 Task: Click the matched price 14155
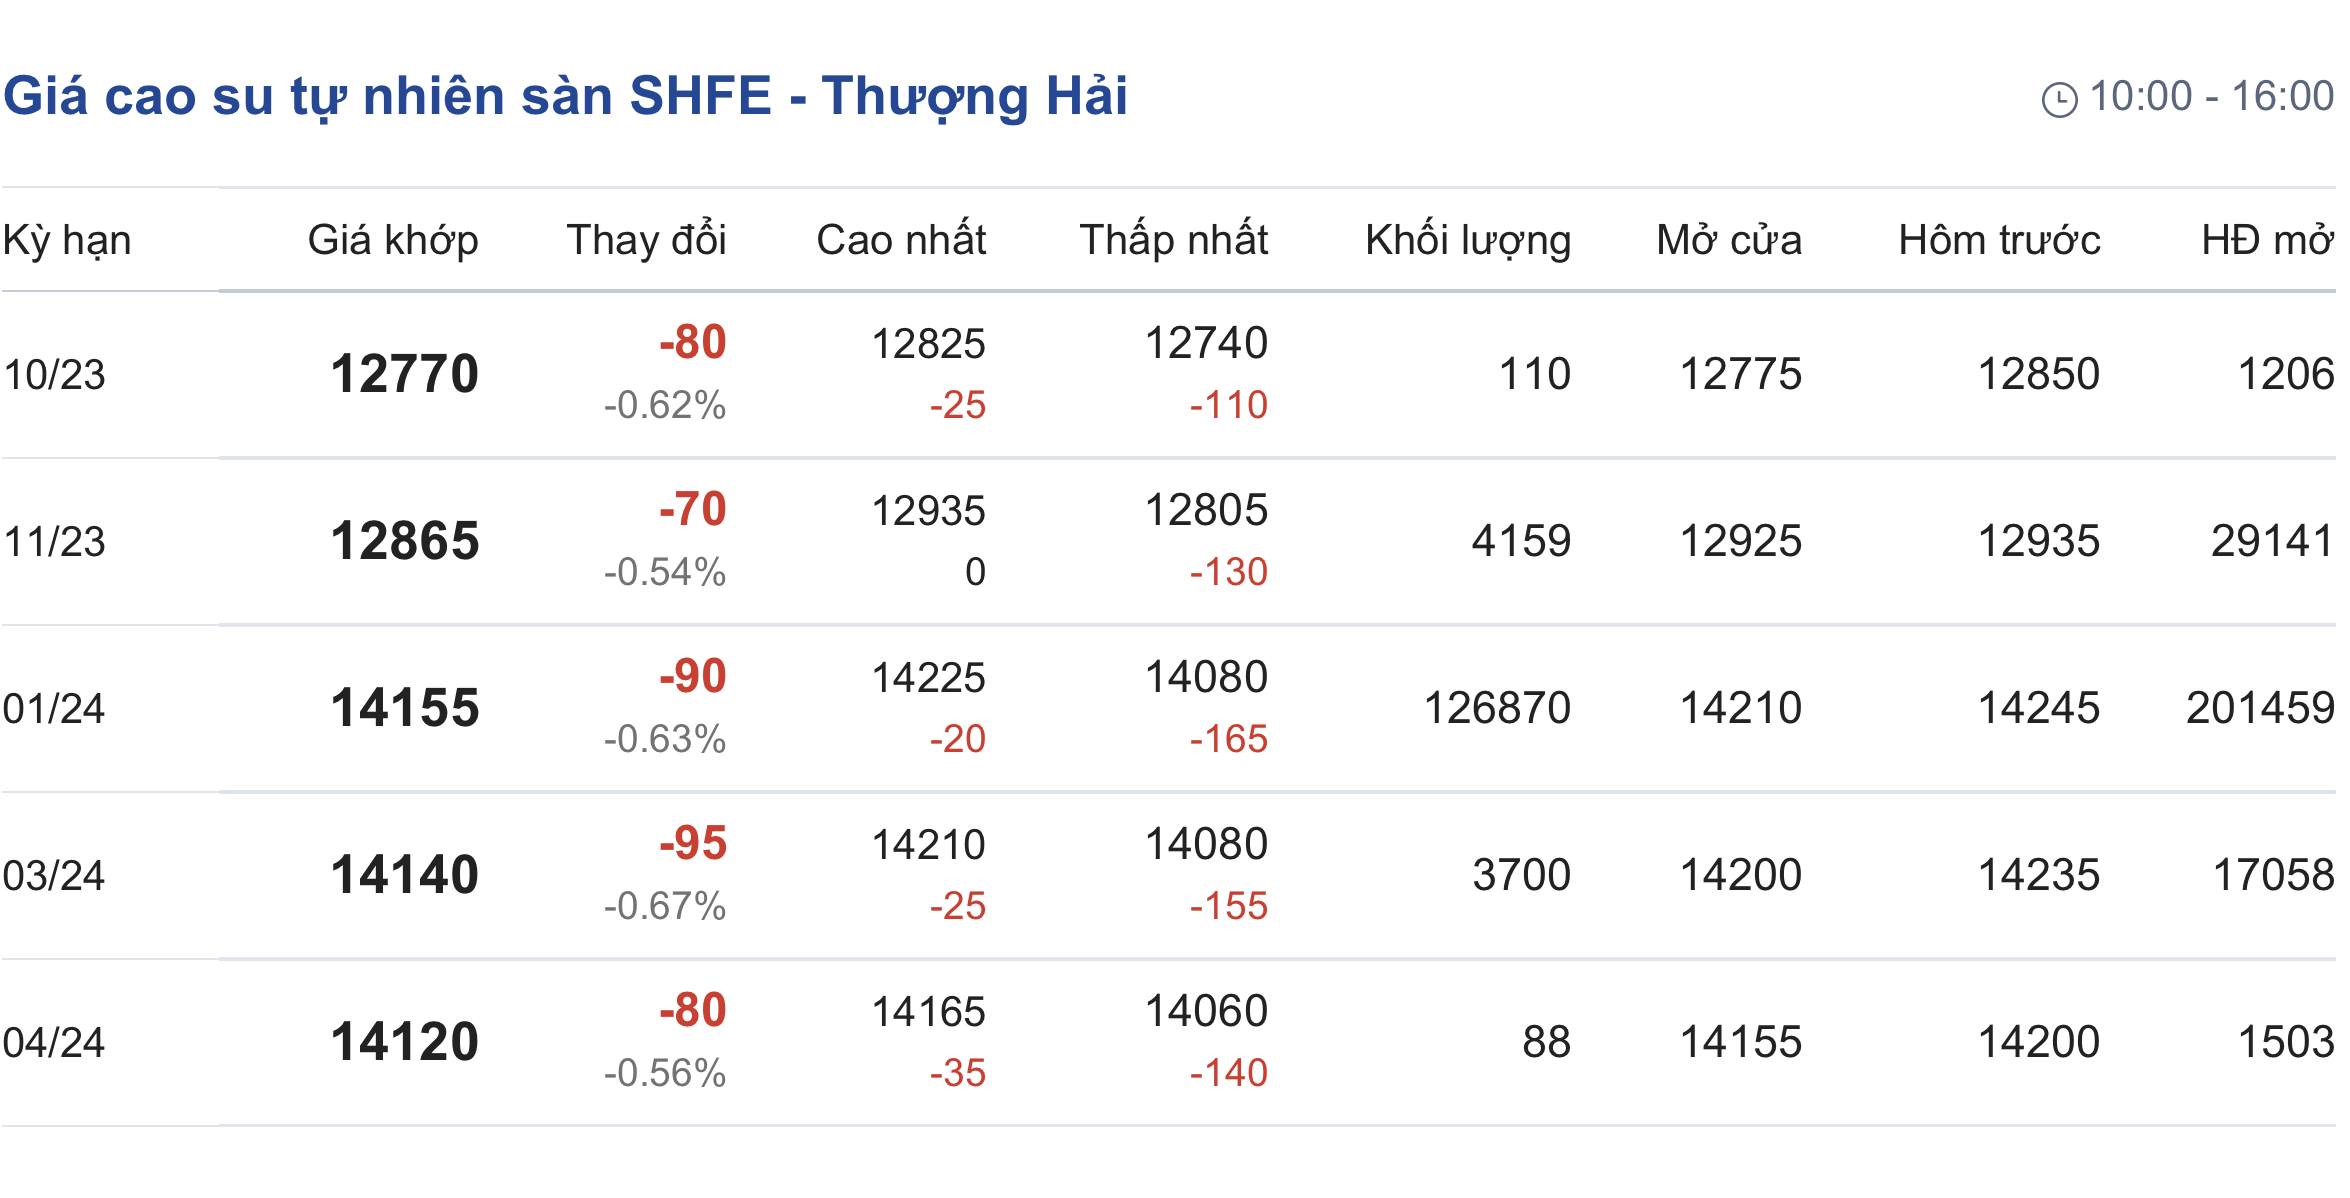[x=405, y=708]
